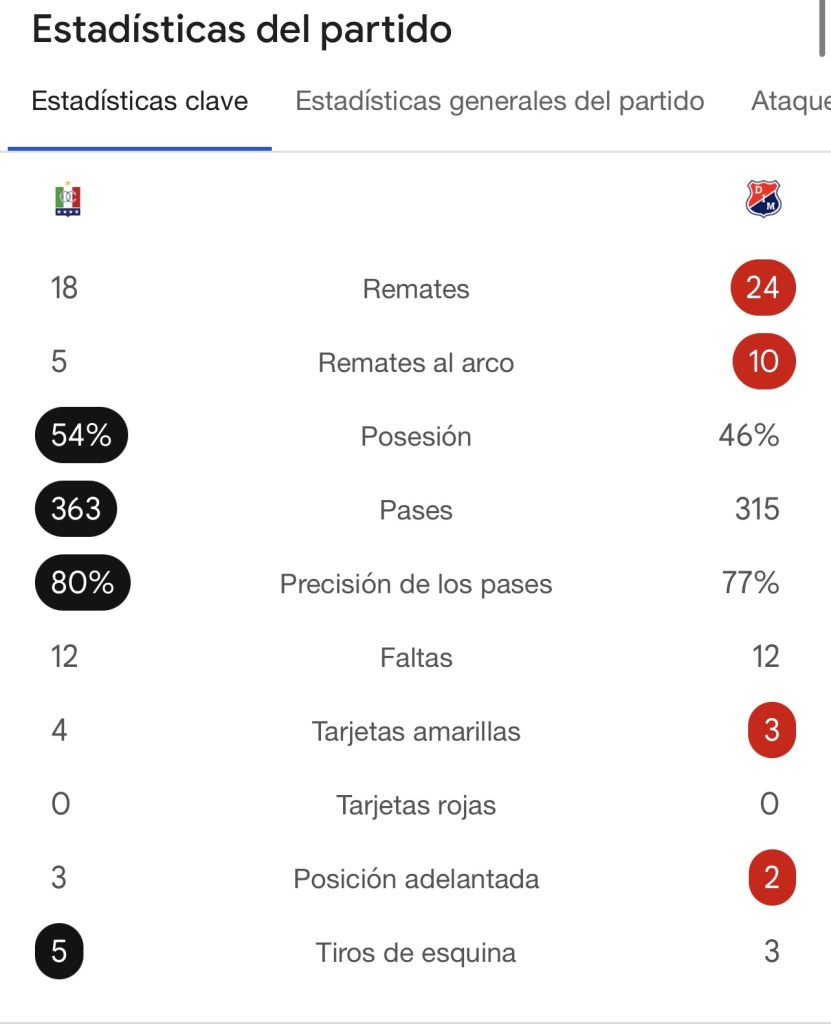831x1024 pixels.
Task: Tap the left team crest with stars
Action: click(68, 199)
